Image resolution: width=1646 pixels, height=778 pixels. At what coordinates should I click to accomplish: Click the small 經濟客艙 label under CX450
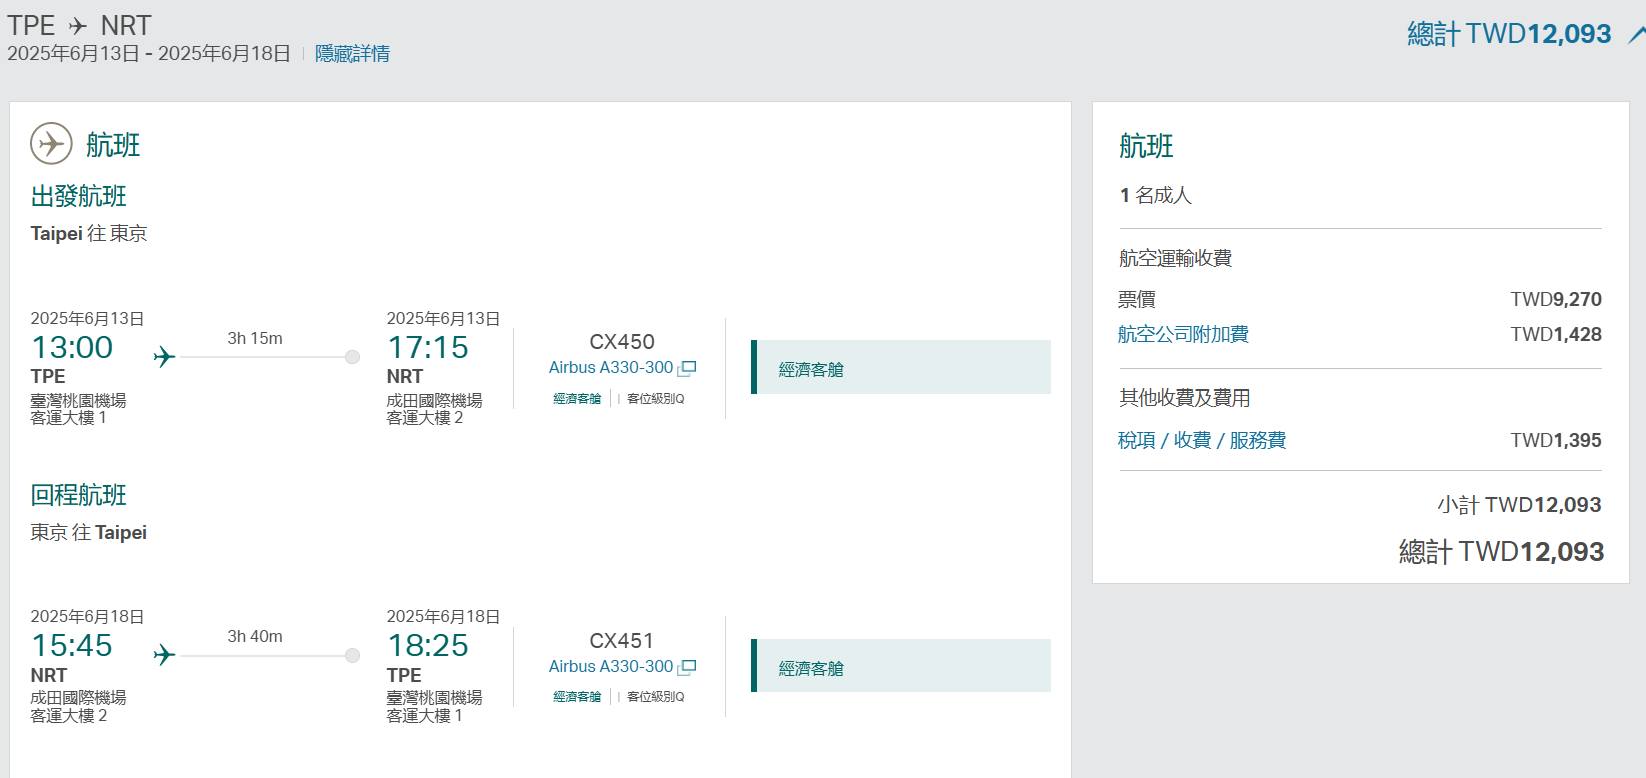click(577, 399)
